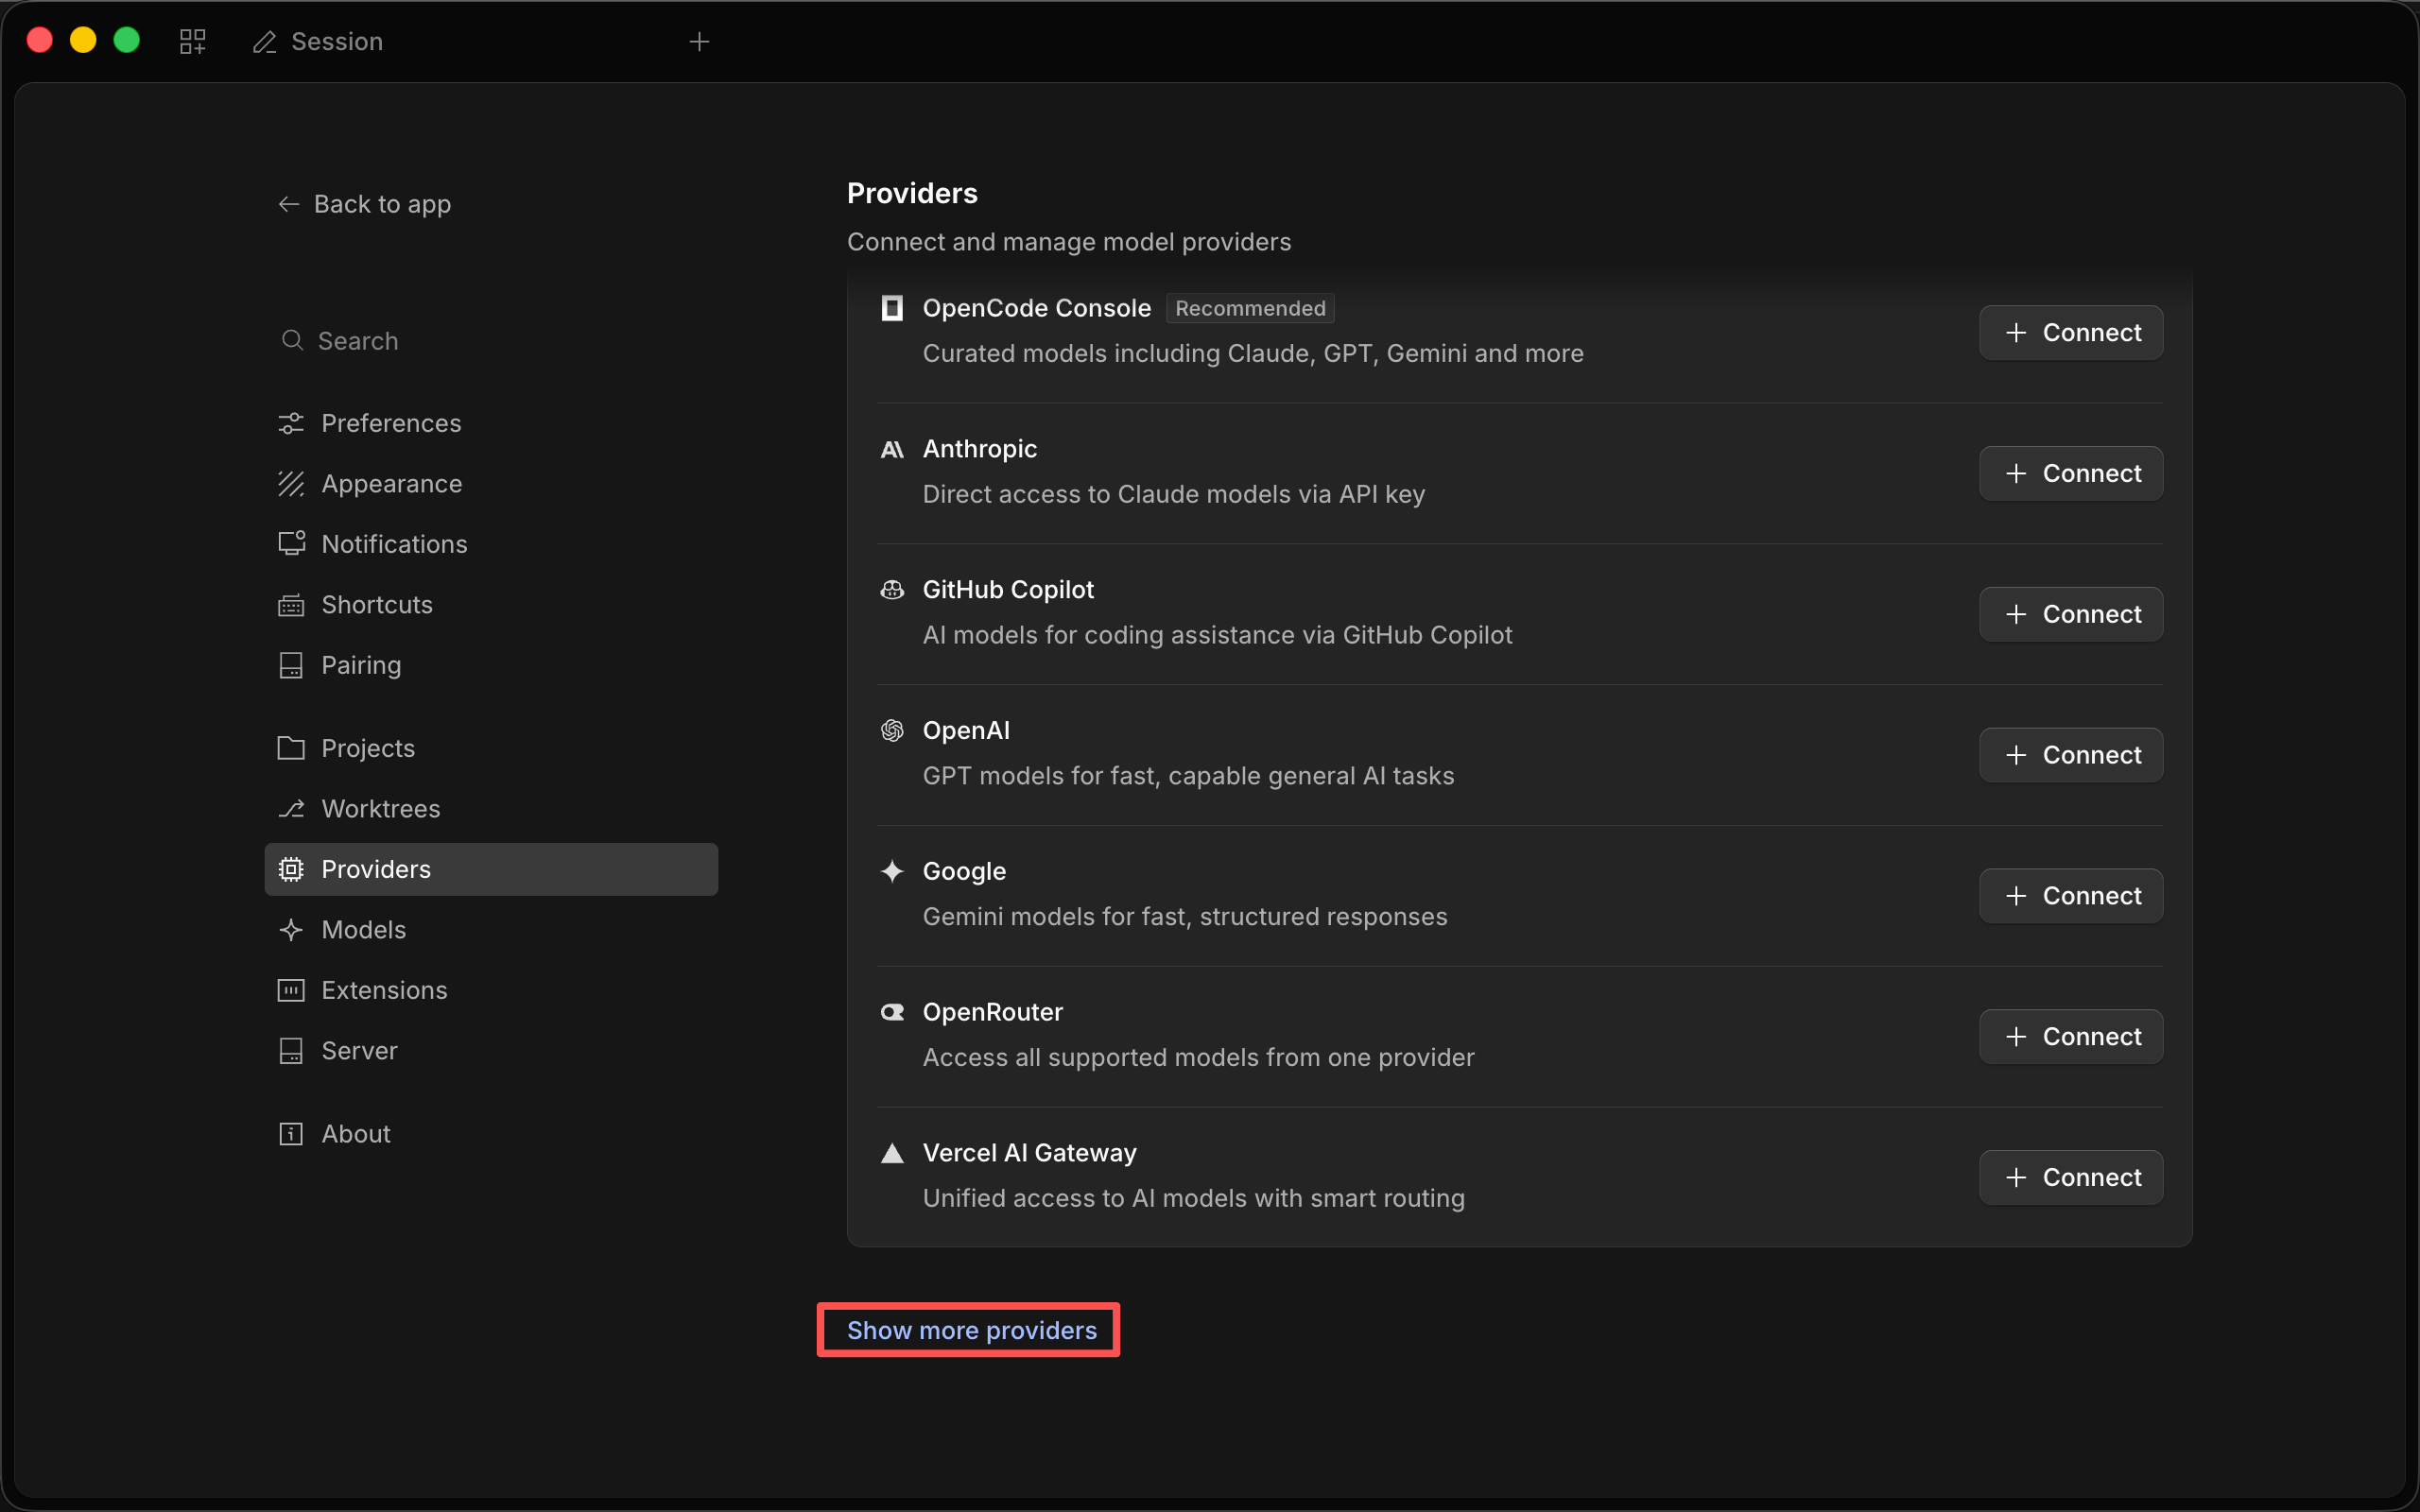Connect the OpenCode Console provider
The width and height of the screenshot is (2420, 1512).
(2071, 332)
